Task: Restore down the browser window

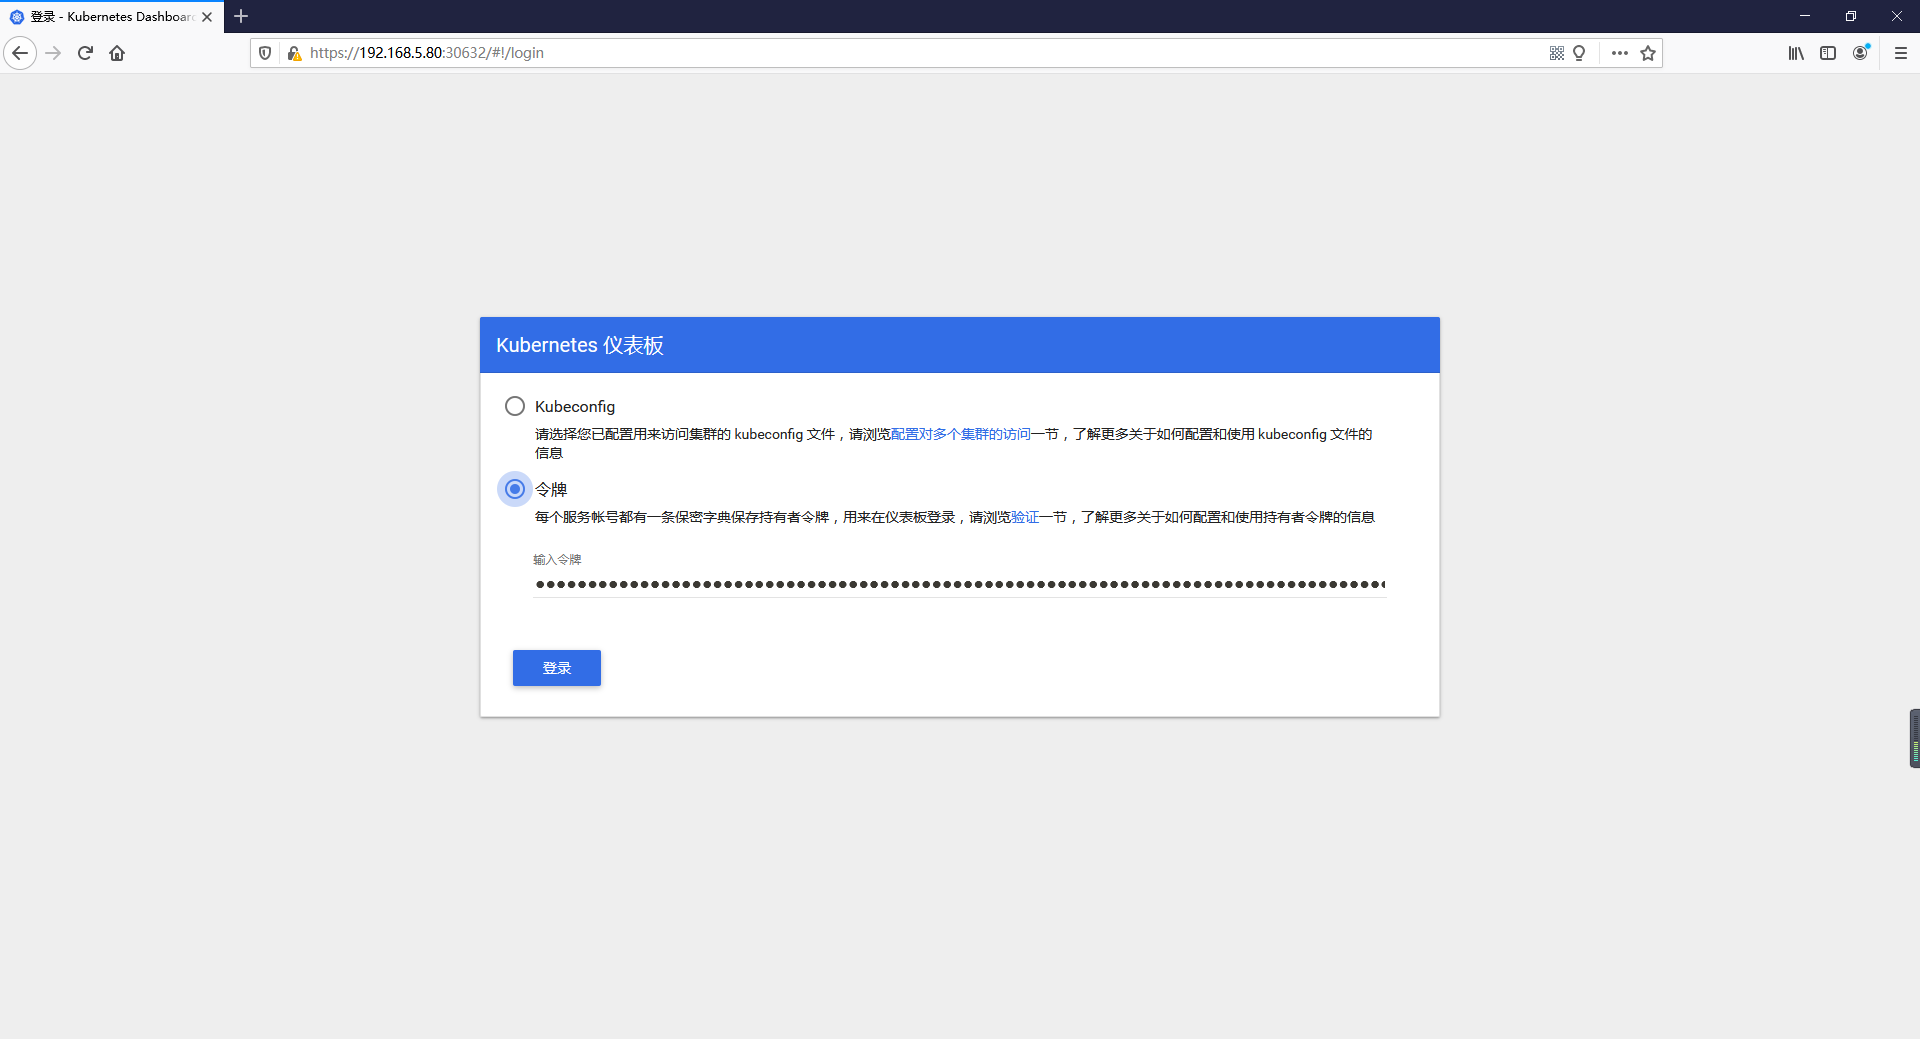Action: click(x=1851, y=16)
